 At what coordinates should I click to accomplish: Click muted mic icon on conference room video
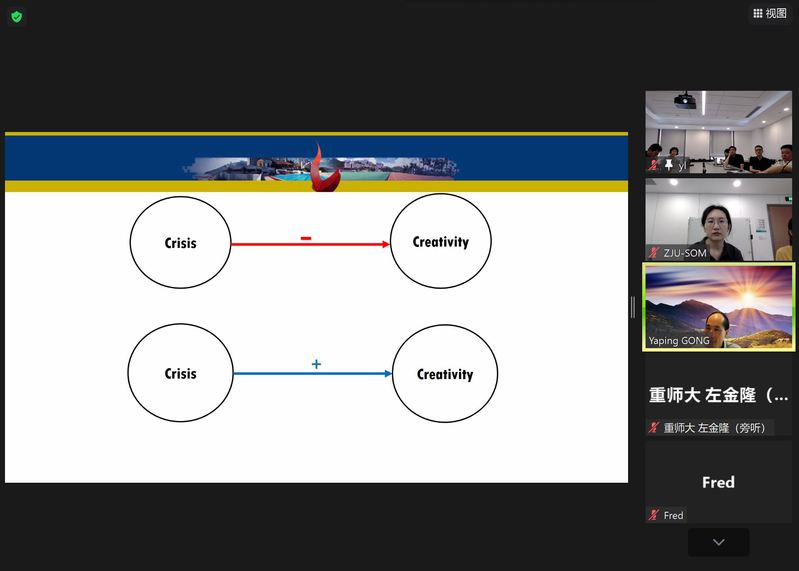click(x=654, y=165)
